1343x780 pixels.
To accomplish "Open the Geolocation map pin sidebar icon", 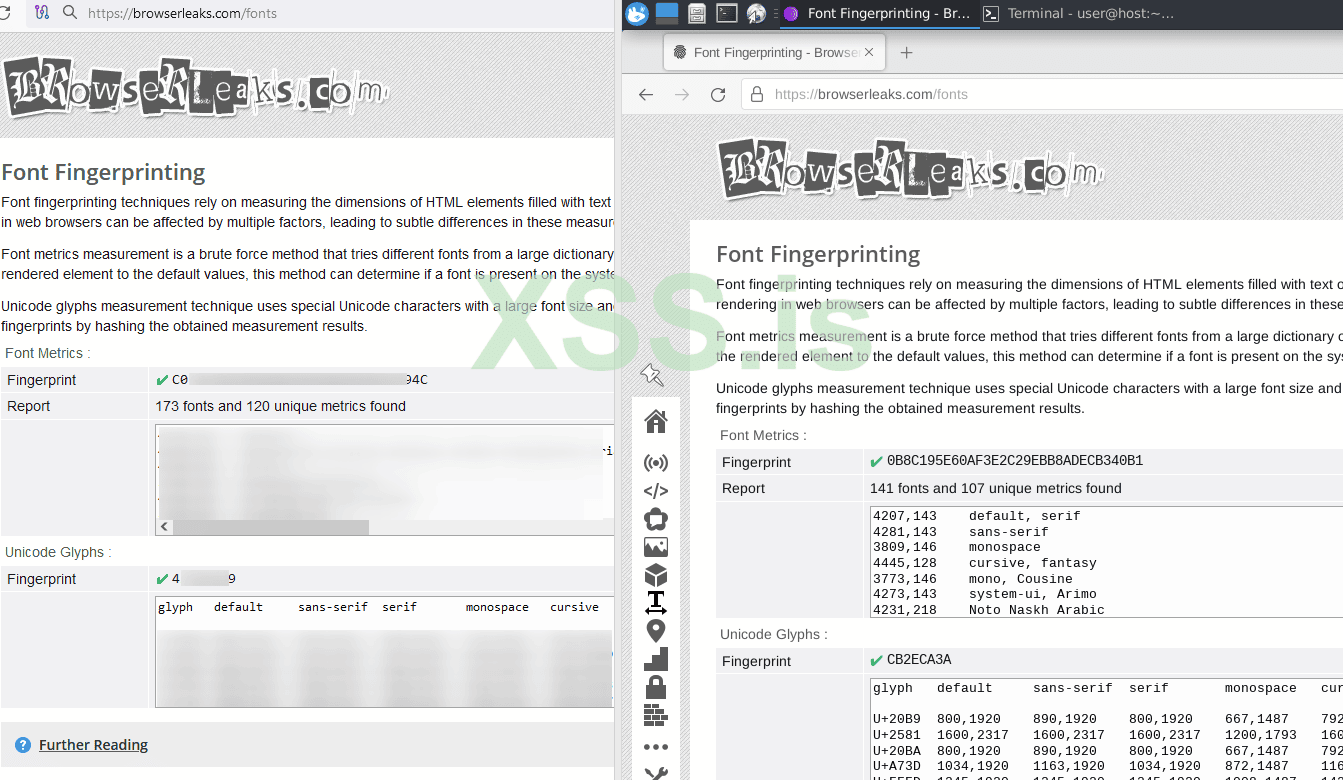I will [656, 631].
